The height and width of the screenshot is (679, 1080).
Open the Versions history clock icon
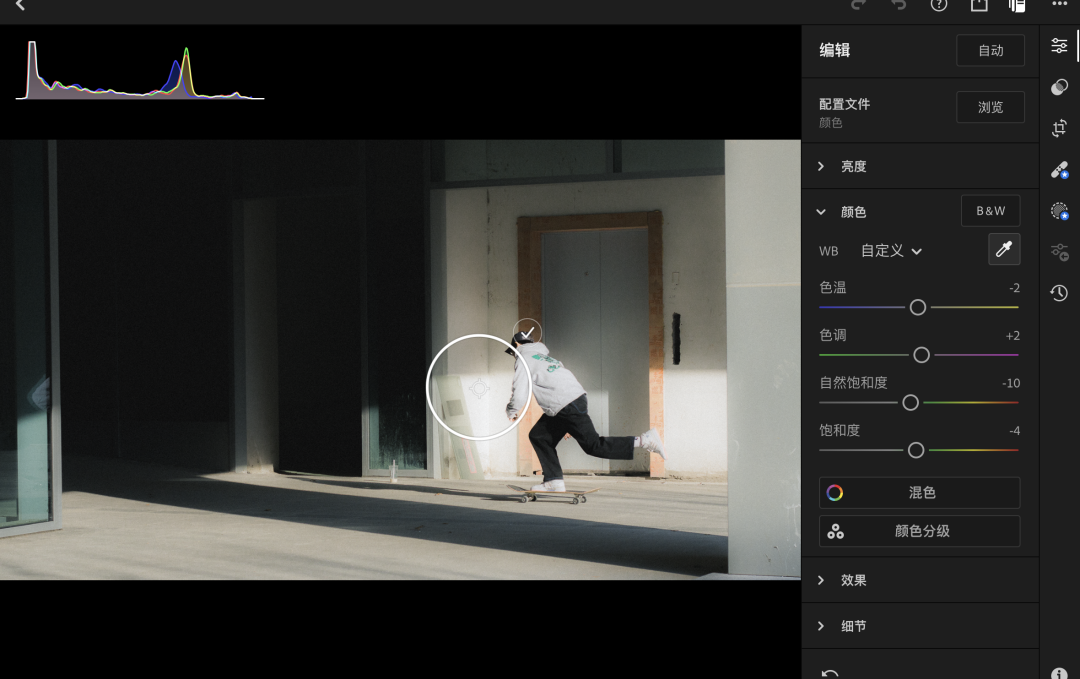(x=1059, y=293)
